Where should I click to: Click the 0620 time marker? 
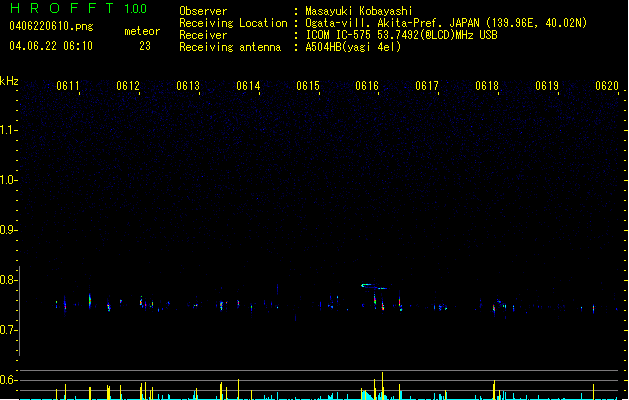point(607,86)
